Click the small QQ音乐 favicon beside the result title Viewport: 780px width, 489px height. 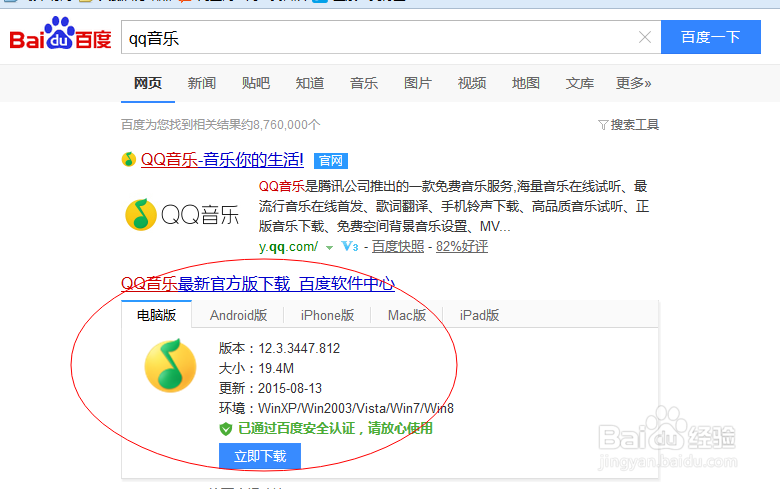pyautogui.click(x=128, y=159)
